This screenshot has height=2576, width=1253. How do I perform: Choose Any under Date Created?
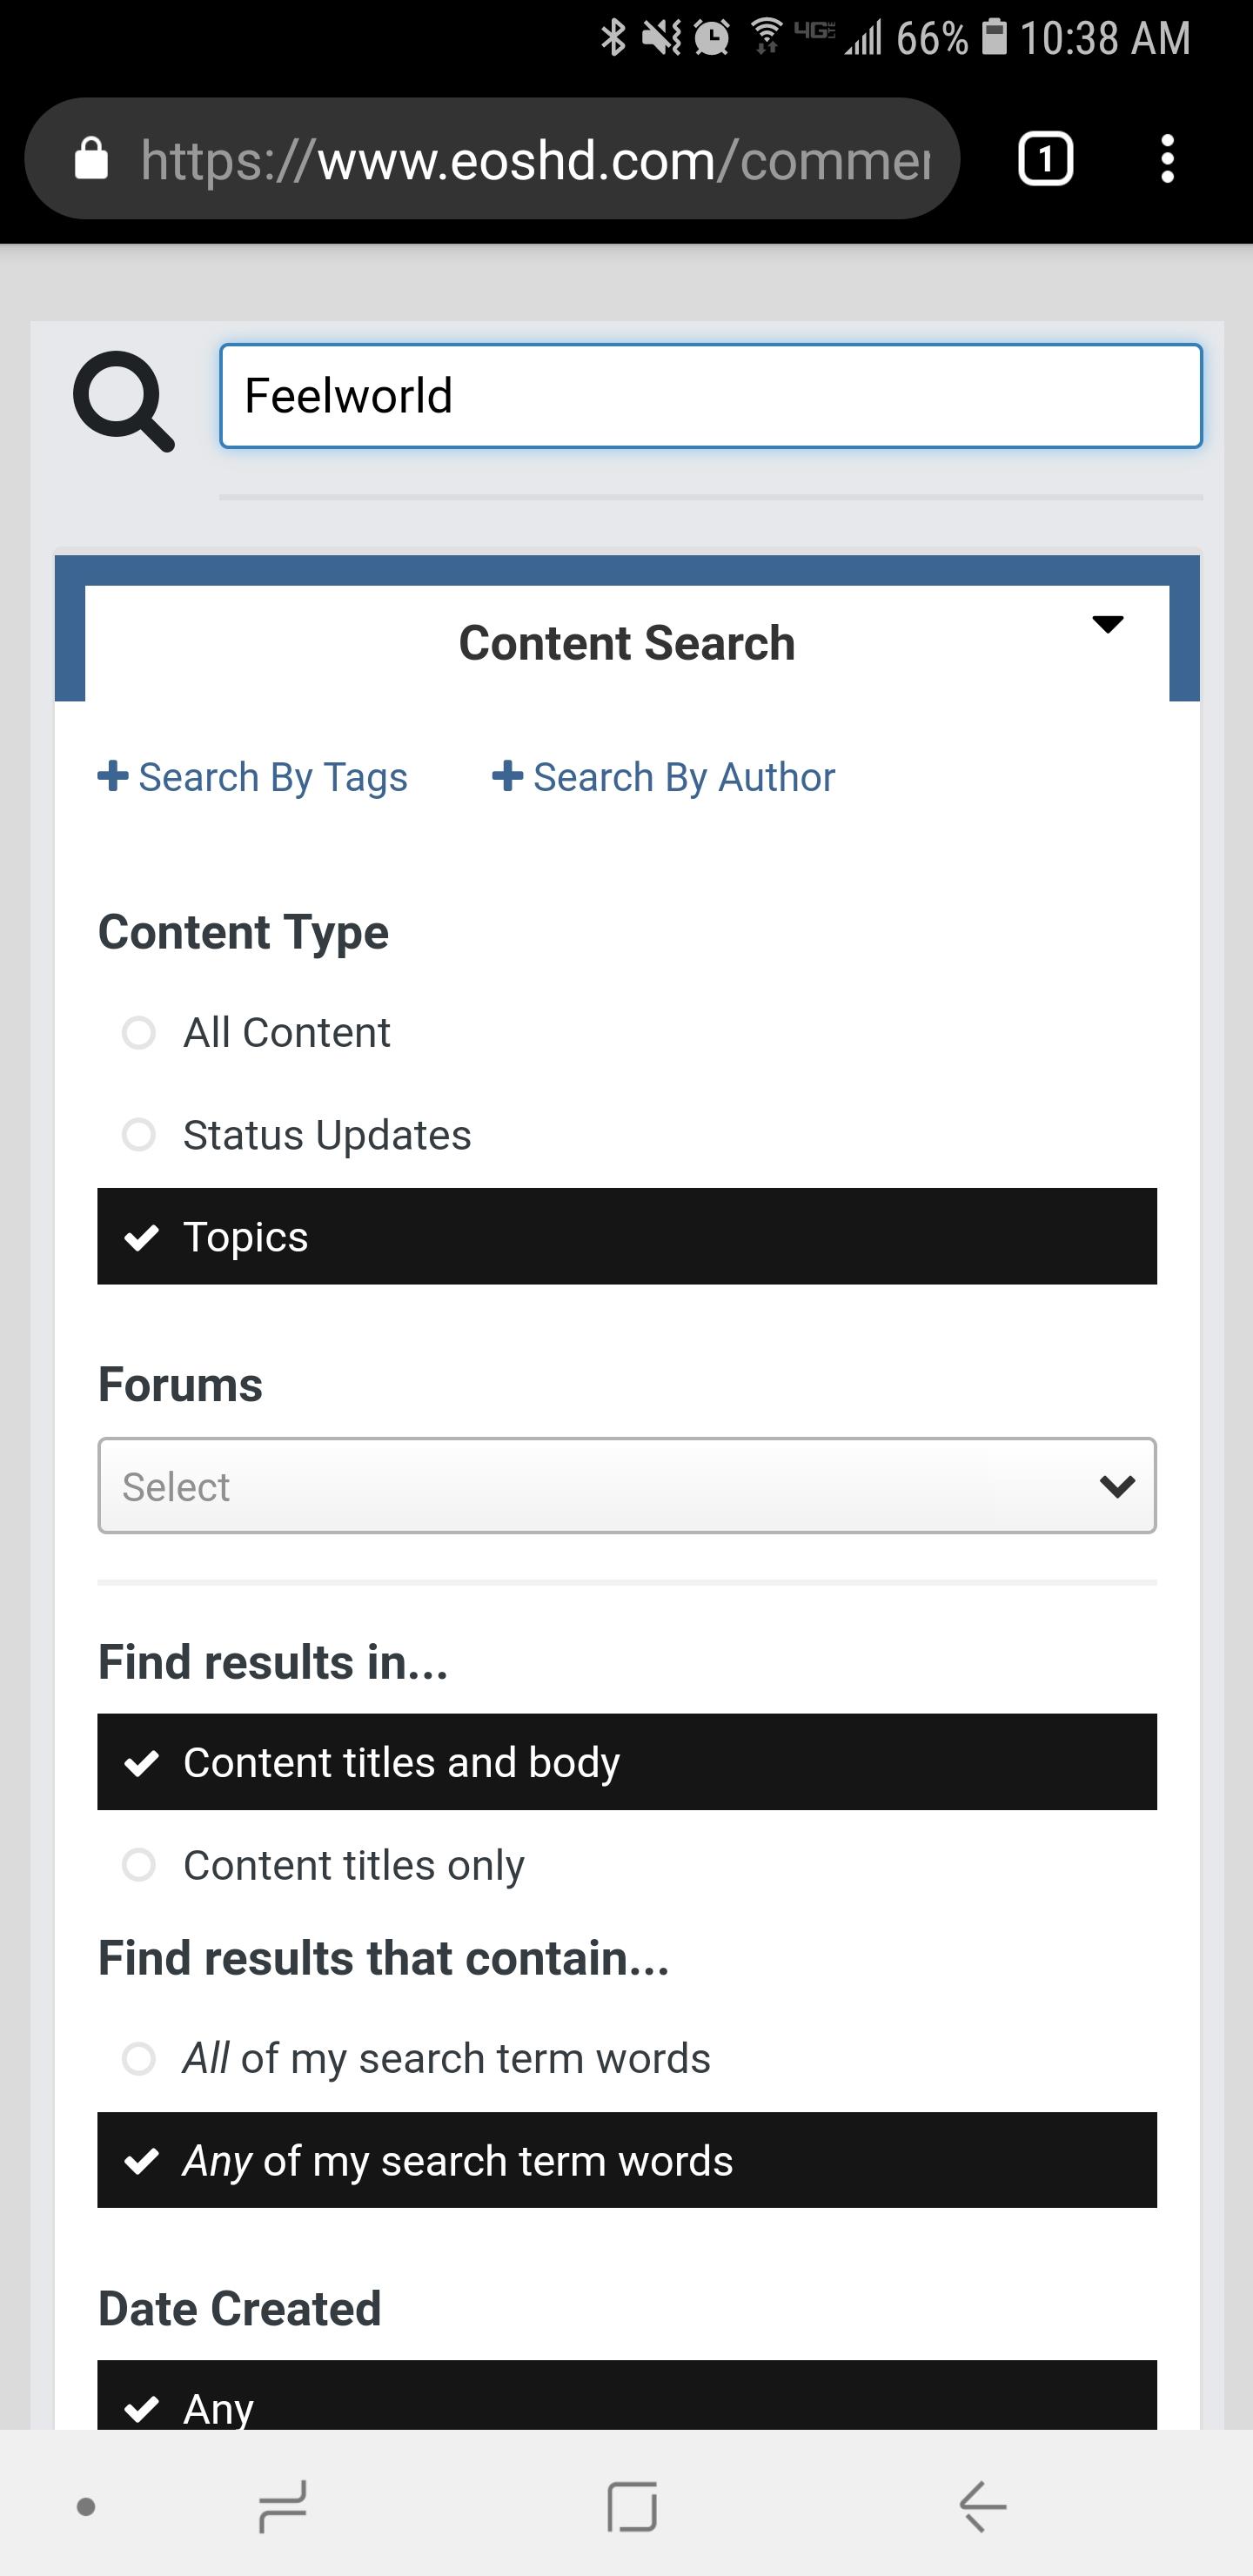[627, 2397]
